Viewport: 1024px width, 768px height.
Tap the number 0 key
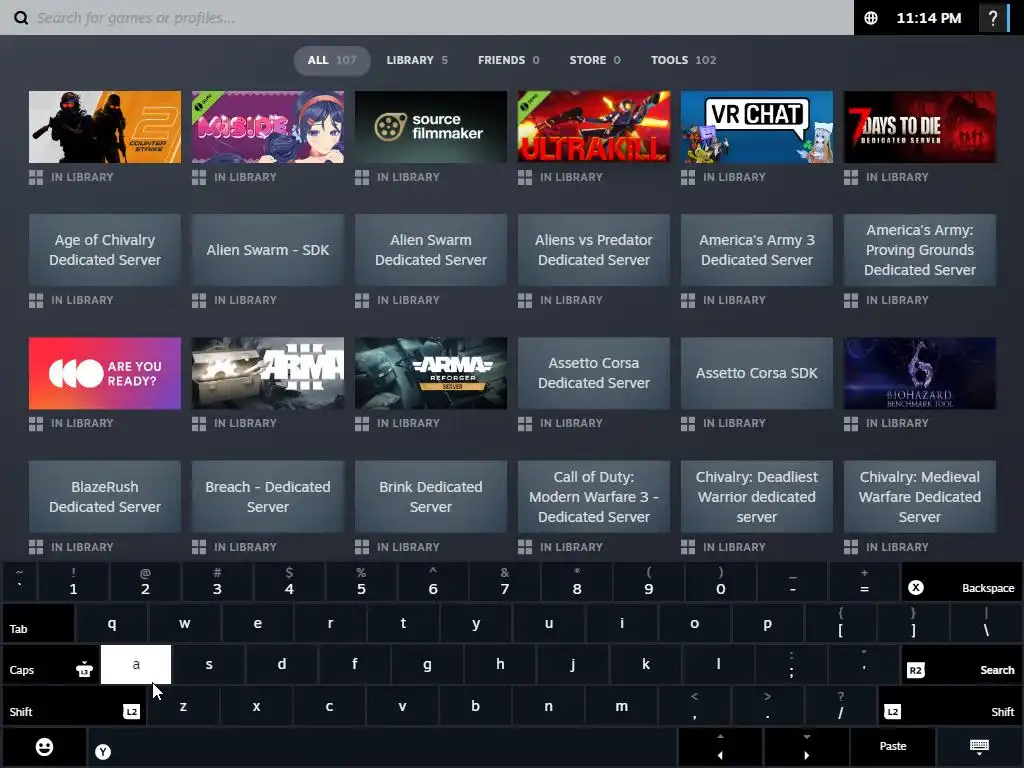(720, 581)
